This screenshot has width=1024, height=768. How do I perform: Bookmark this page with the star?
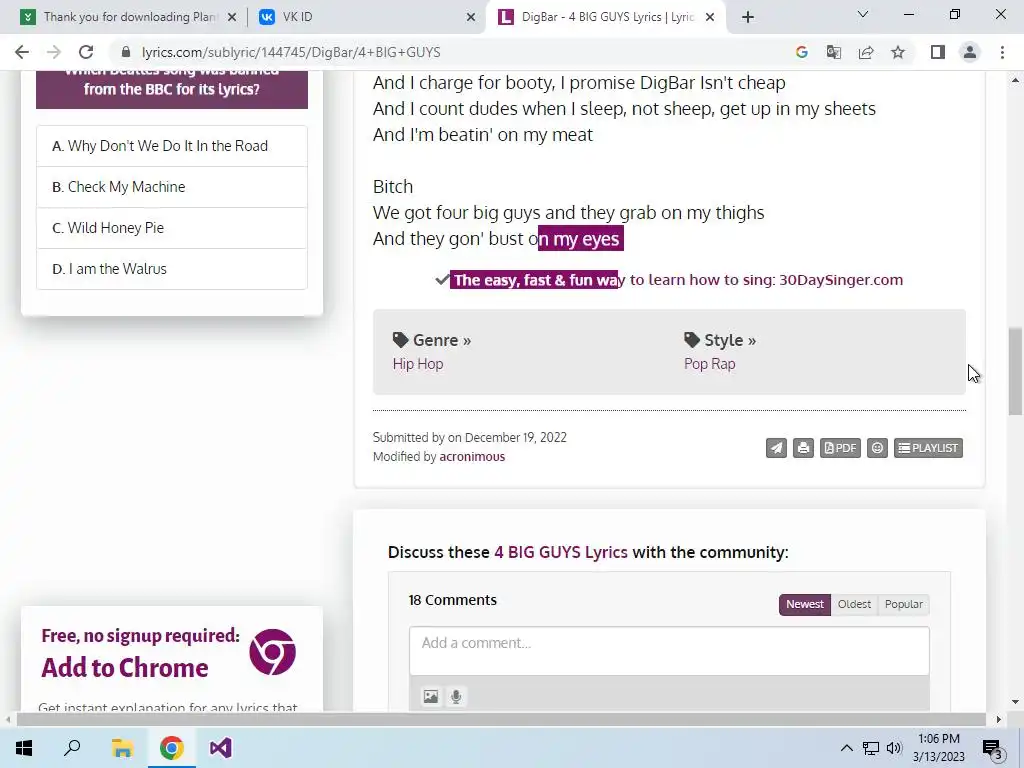pyautogui.click(x=898, y=52)
